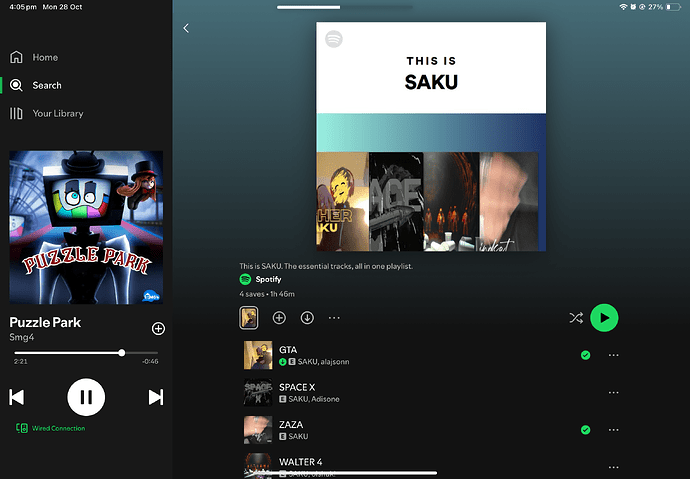The image size is (690, 479).
Task: Click the GTA track artwork
Action: point(258,355)
